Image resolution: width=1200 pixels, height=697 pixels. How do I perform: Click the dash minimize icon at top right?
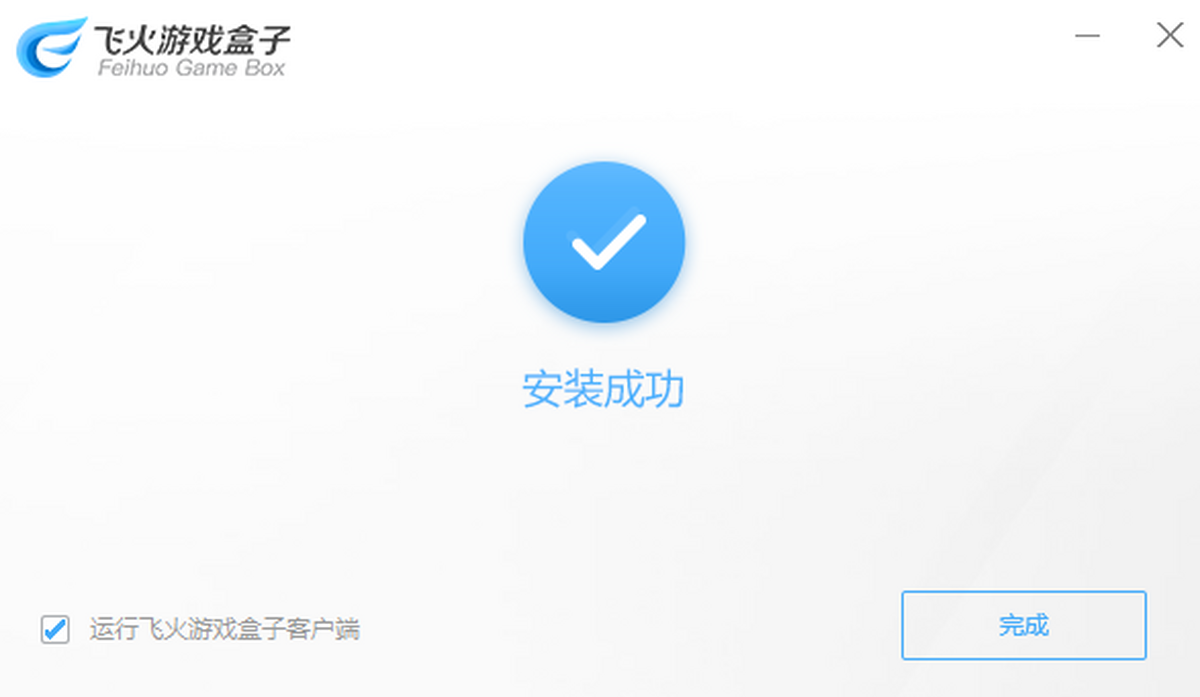click(1088, 36)
